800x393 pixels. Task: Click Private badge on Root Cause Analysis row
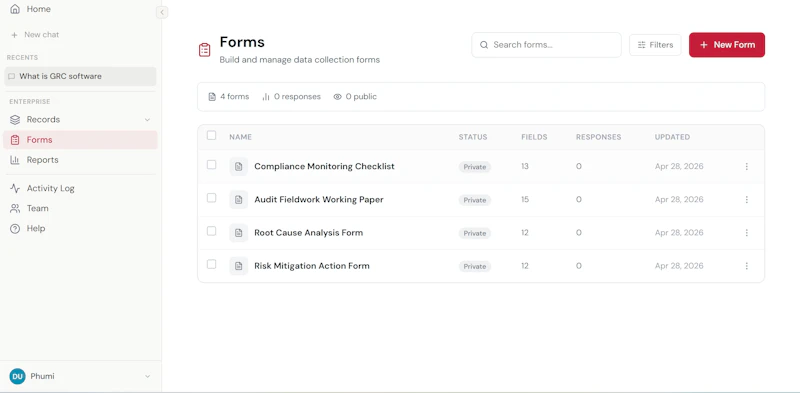(x=474, y=233)
